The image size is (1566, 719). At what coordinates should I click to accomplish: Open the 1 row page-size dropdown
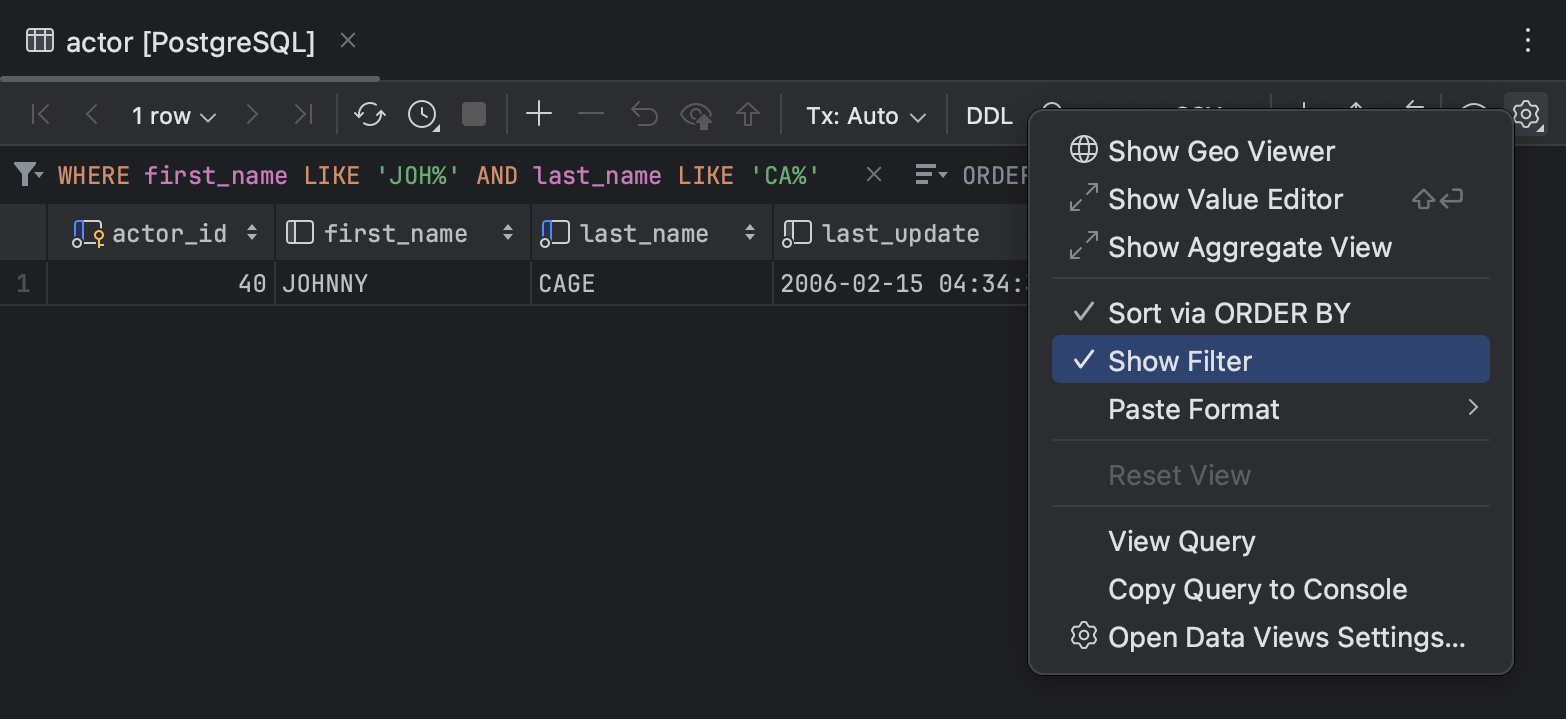click(x=172, y=114)
